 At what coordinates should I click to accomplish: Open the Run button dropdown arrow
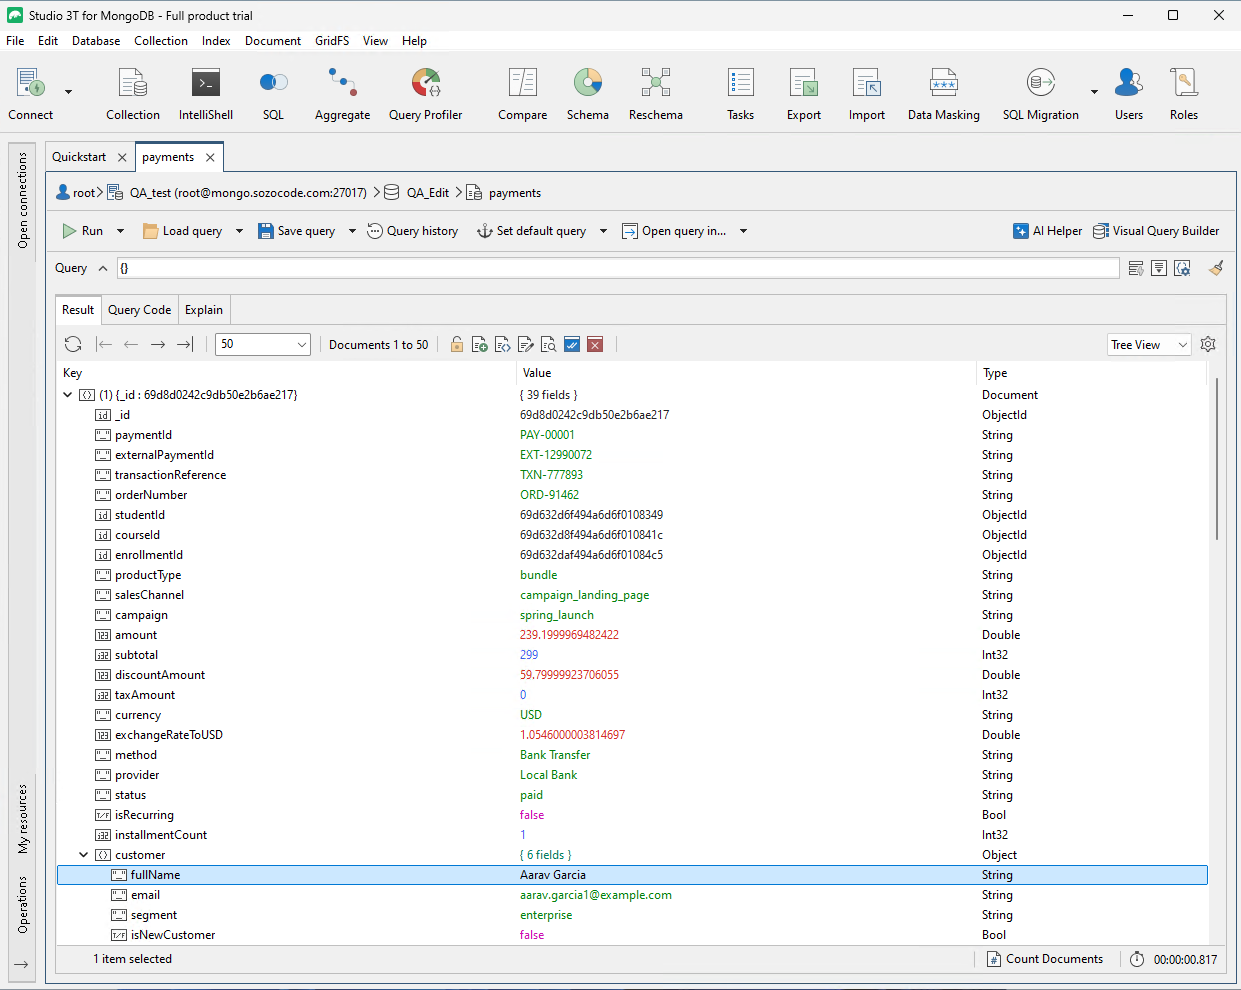(x=120, y=231)
